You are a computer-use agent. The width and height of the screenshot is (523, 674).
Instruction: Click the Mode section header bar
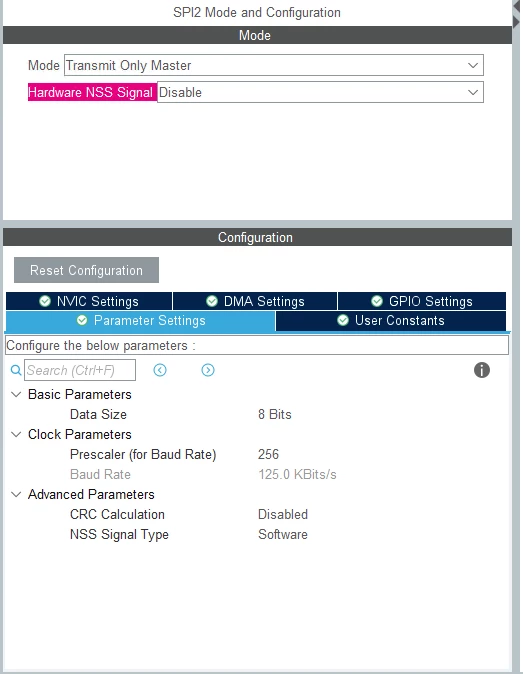pyautogui.click(x=257, y=35)
